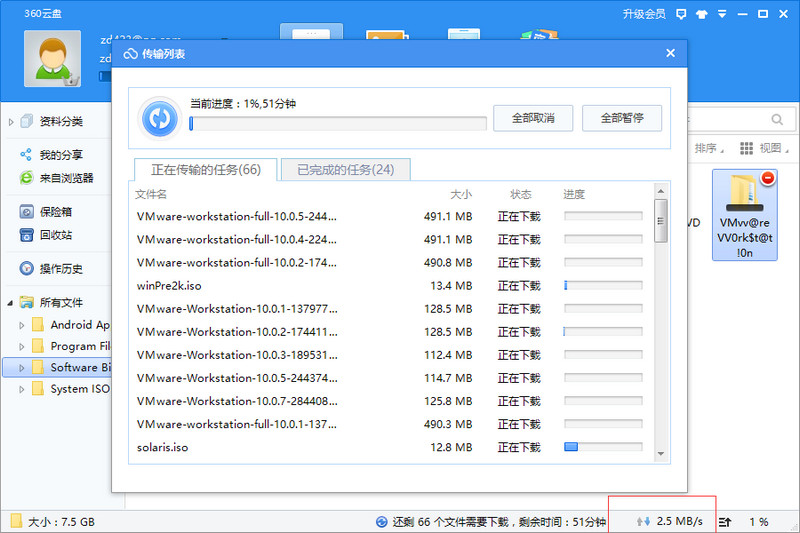Open the feedback message icon in title bar
Screen dimensions: 800x533
point(681,14)
